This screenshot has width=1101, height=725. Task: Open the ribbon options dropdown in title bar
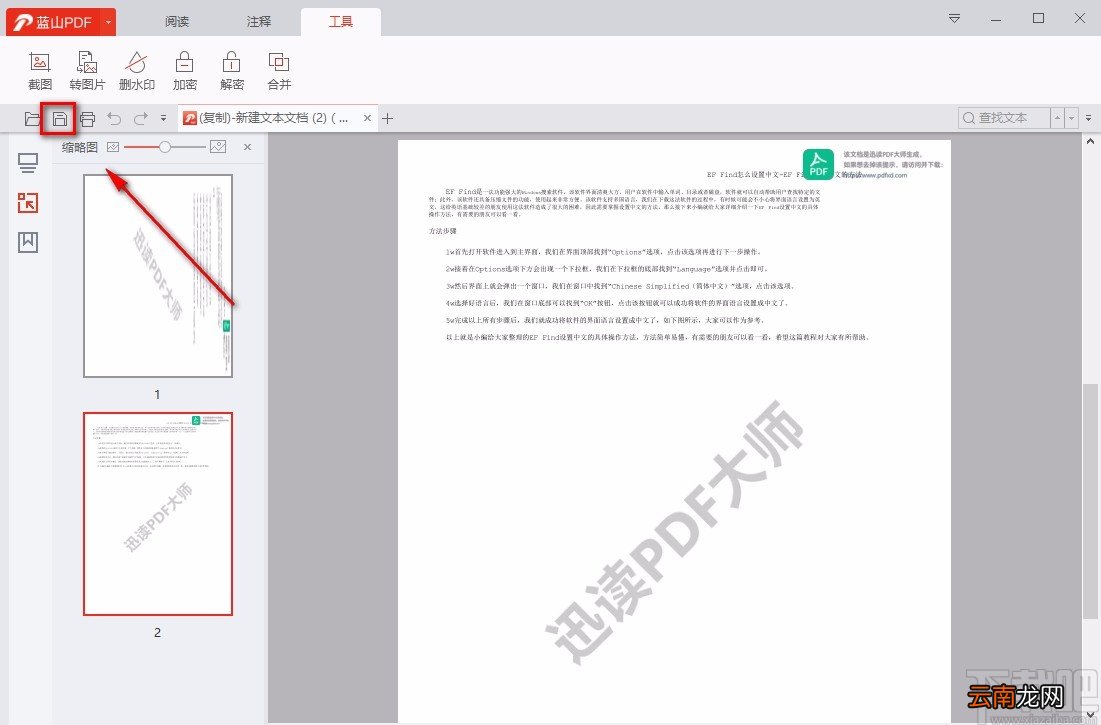(954, 18)
